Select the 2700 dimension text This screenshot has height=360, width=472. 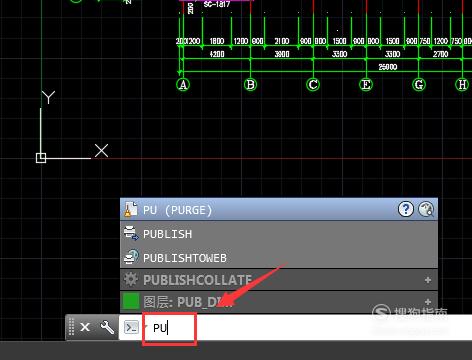440,54
